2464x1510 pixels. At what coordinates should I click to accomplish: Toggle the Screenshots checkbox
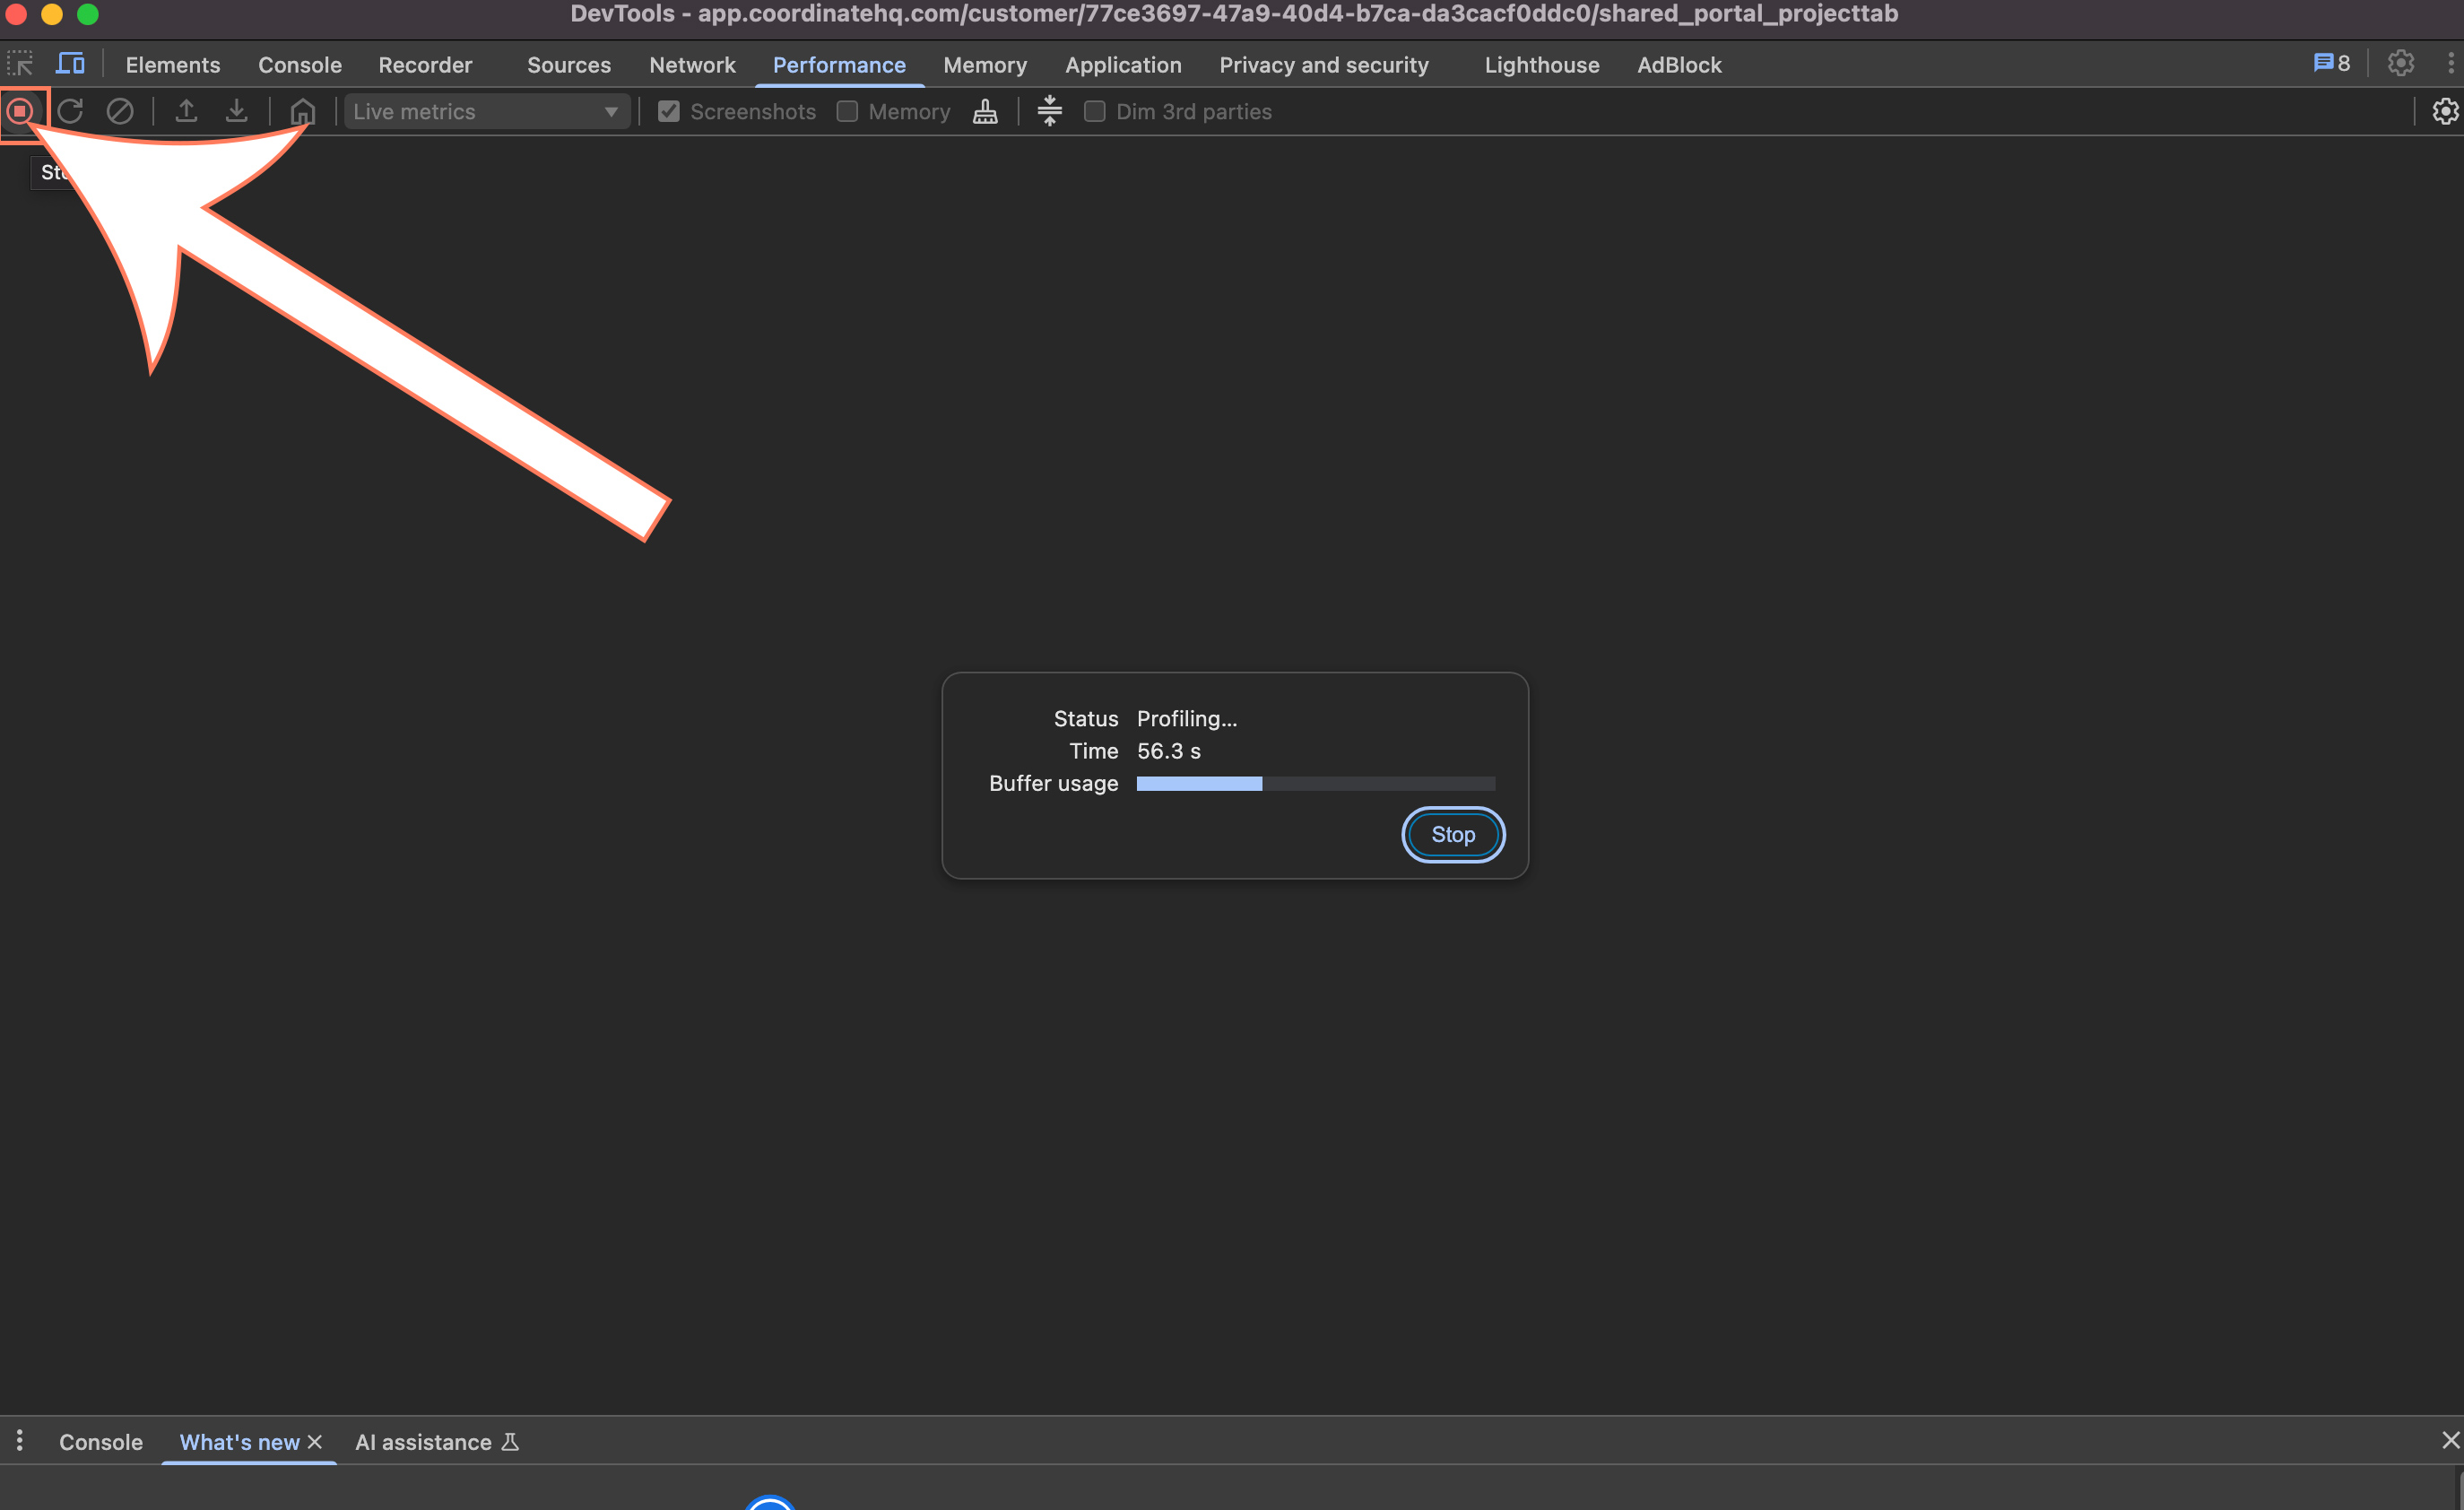tap(669, 111)
